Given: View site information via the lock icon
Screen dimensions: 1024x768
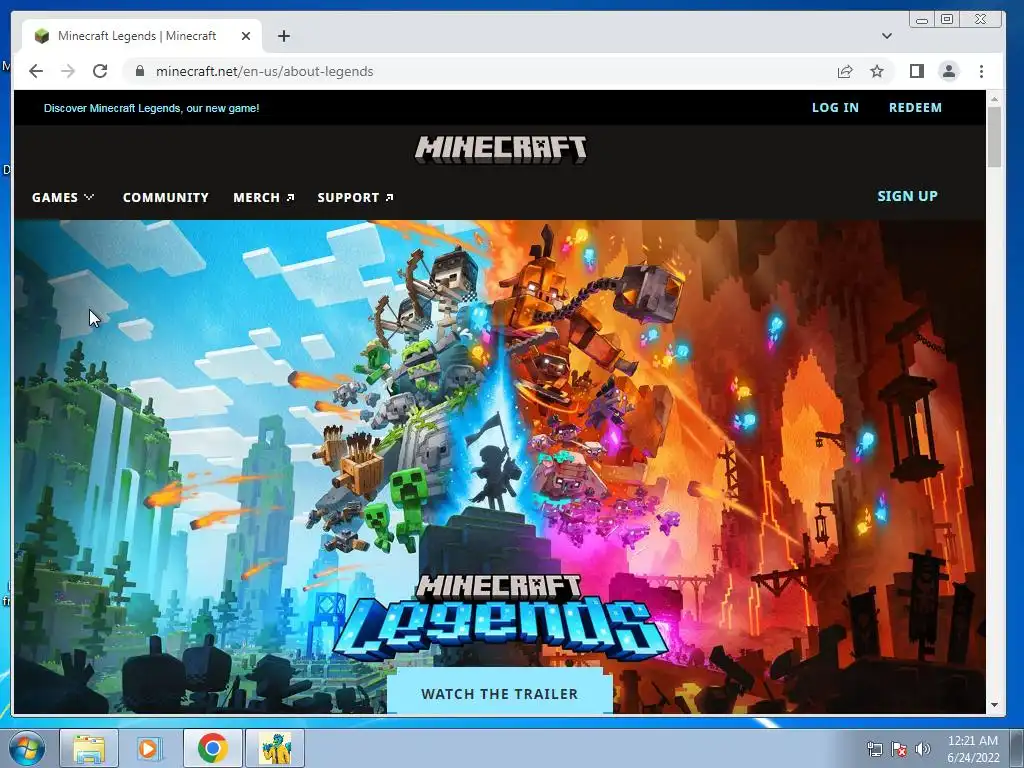Looking at the screenshot, I should click(140, 71).
